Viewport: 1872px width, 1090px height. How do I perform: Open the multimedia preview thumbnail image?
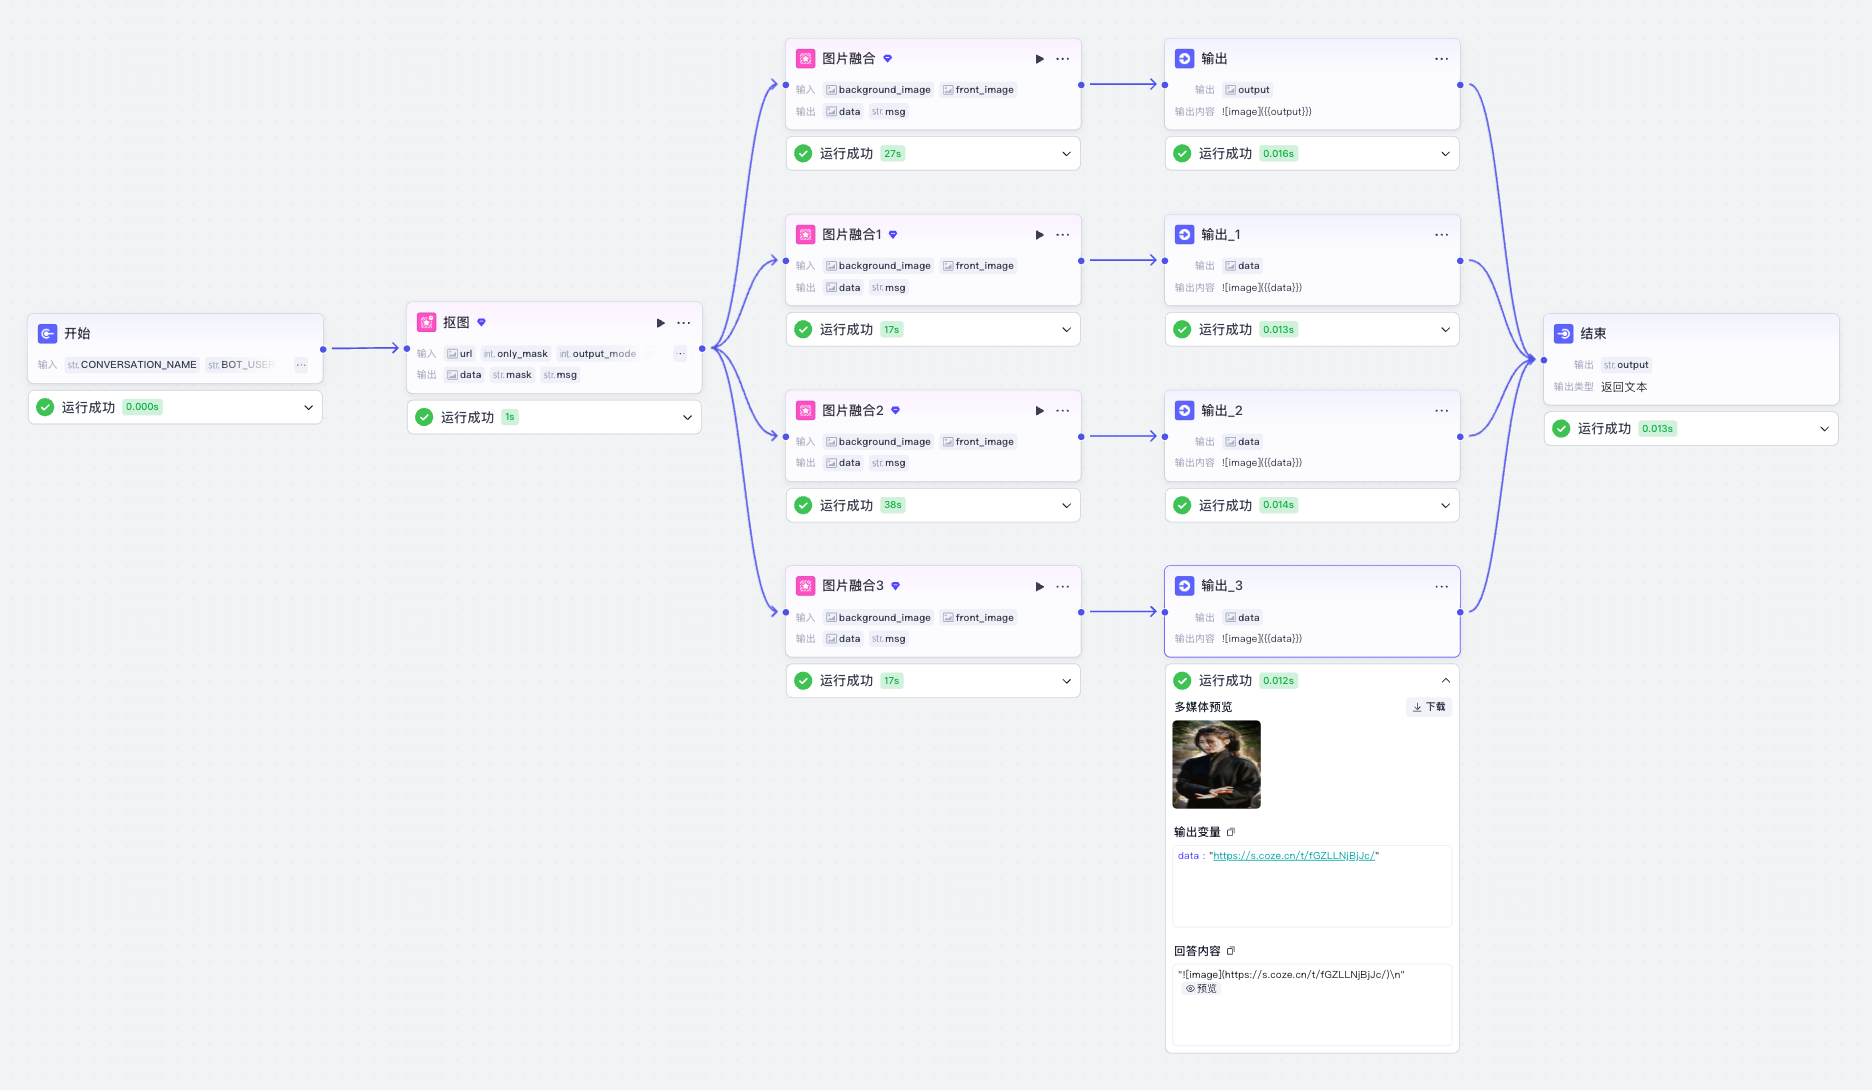point(1216,765)
